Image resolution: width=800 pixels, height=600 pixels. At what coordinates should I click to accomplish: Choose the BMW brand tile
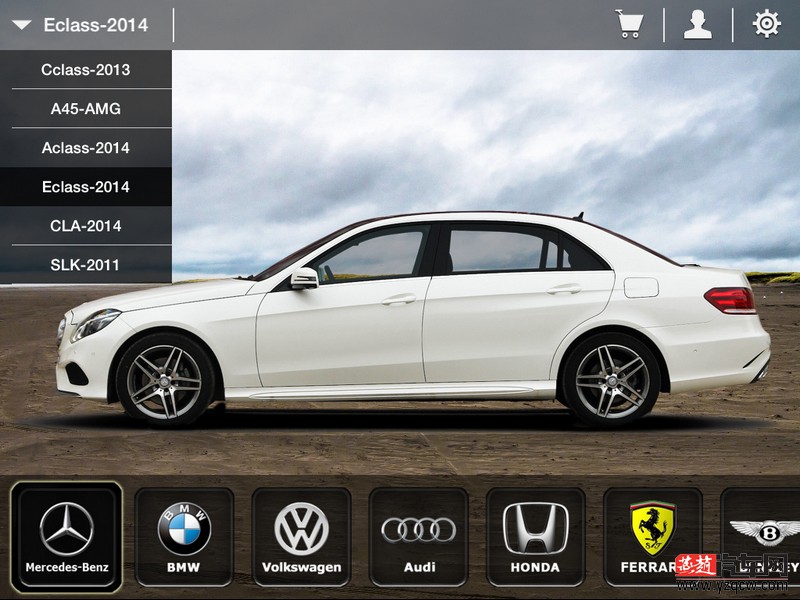[184, 537]
